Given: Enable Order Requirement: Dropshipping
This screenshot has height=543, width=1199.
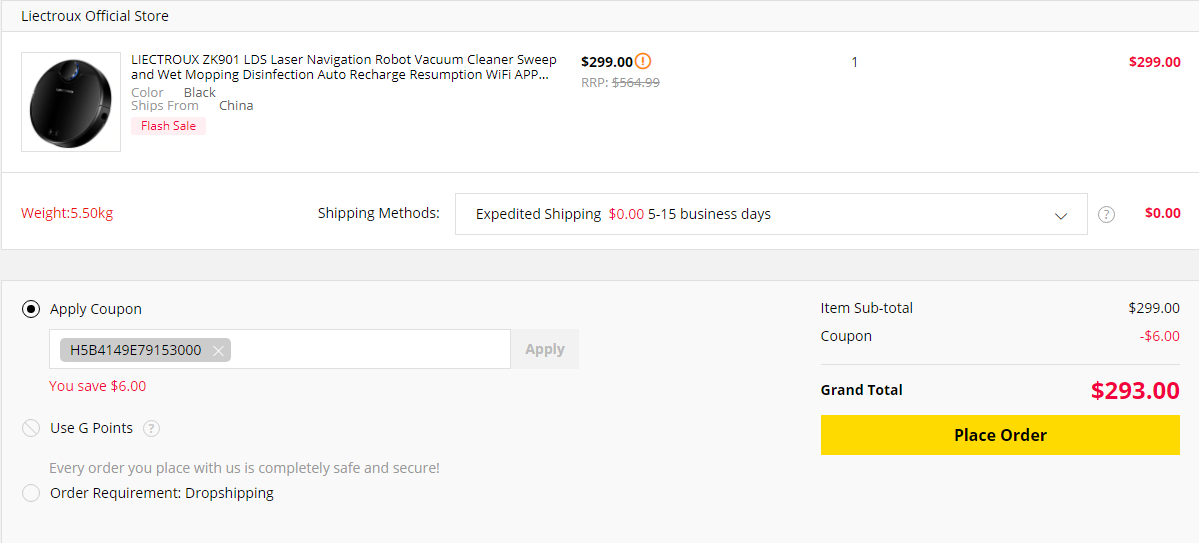Looking at the screenshot, I should tap(31, 493).
